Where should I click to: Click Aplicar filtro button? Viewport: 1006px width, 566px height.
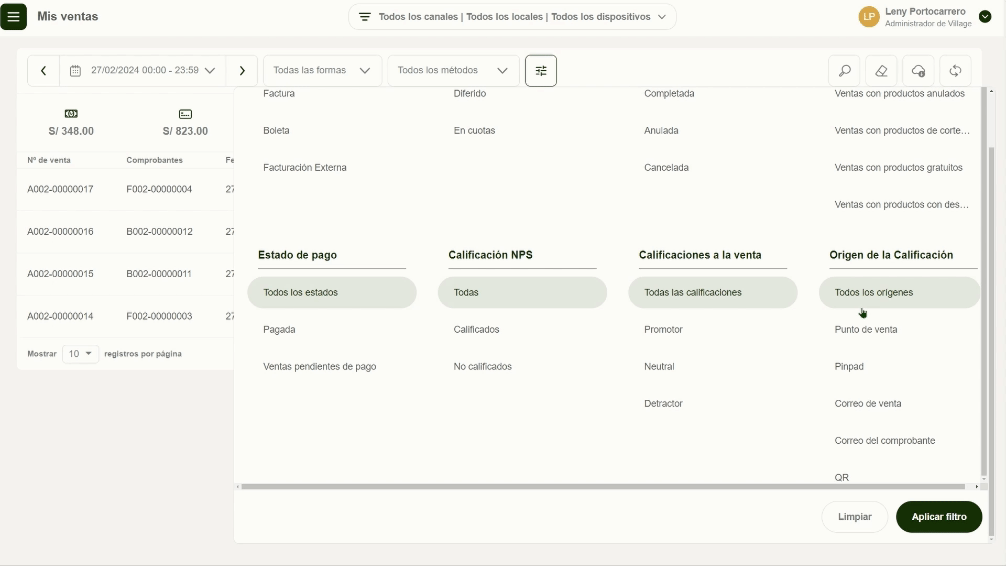[939, 517]
